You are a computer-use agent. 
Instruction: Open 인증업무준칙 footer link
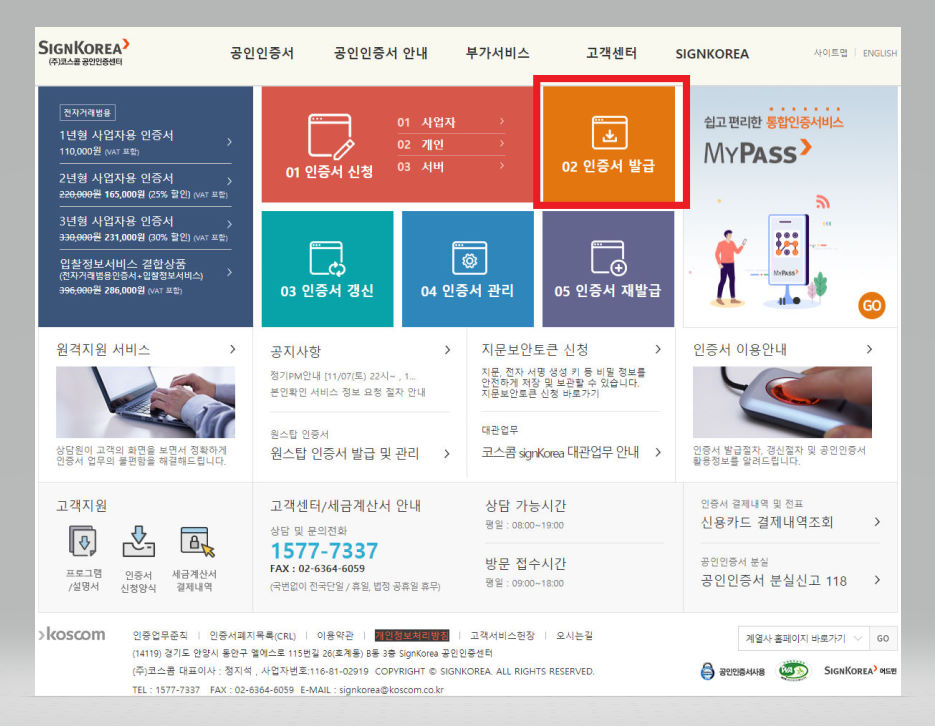click(x=160, y=635)
